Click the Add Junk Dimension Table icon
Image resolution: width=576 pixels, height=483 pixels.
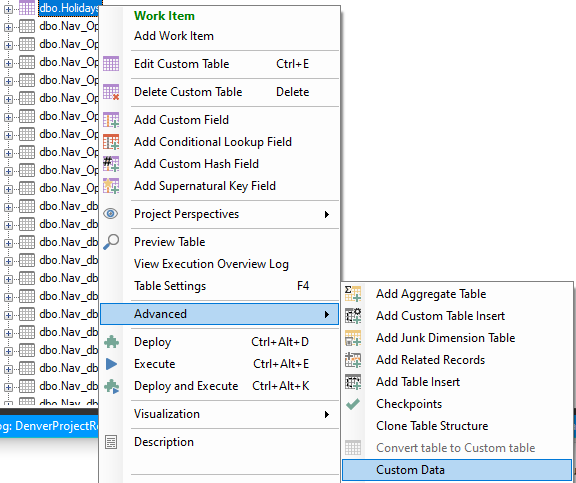pos(353,338)
